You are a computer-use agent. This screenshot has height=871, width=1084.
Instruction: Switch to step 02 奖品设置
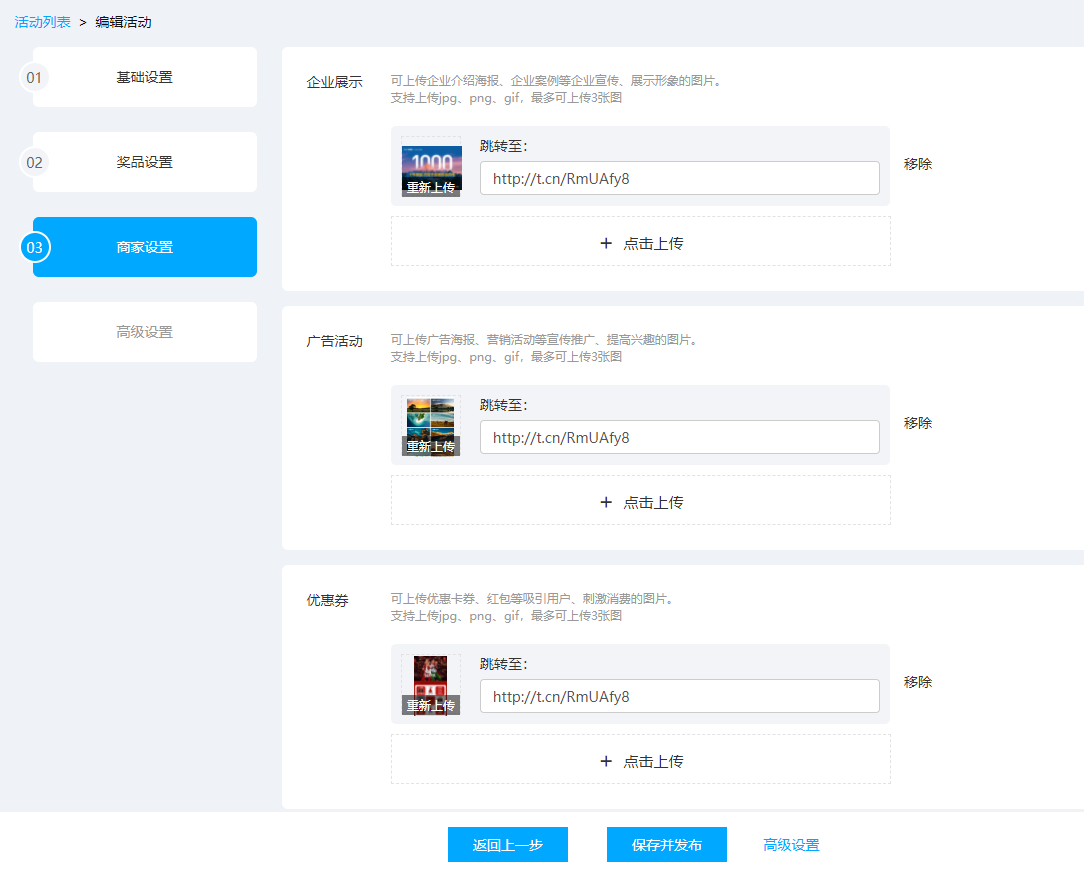144,162
